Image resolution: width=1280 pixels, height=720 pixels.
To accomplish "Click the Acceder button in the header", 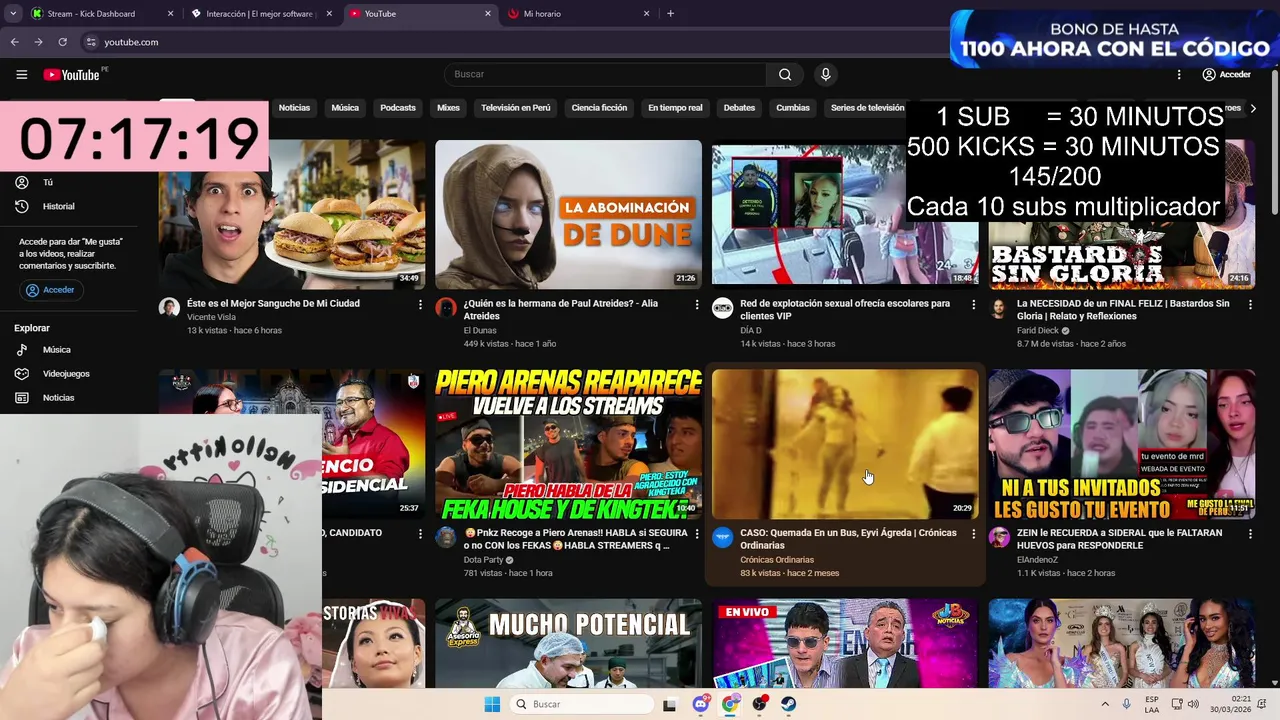I will [x=1226, y=75].
